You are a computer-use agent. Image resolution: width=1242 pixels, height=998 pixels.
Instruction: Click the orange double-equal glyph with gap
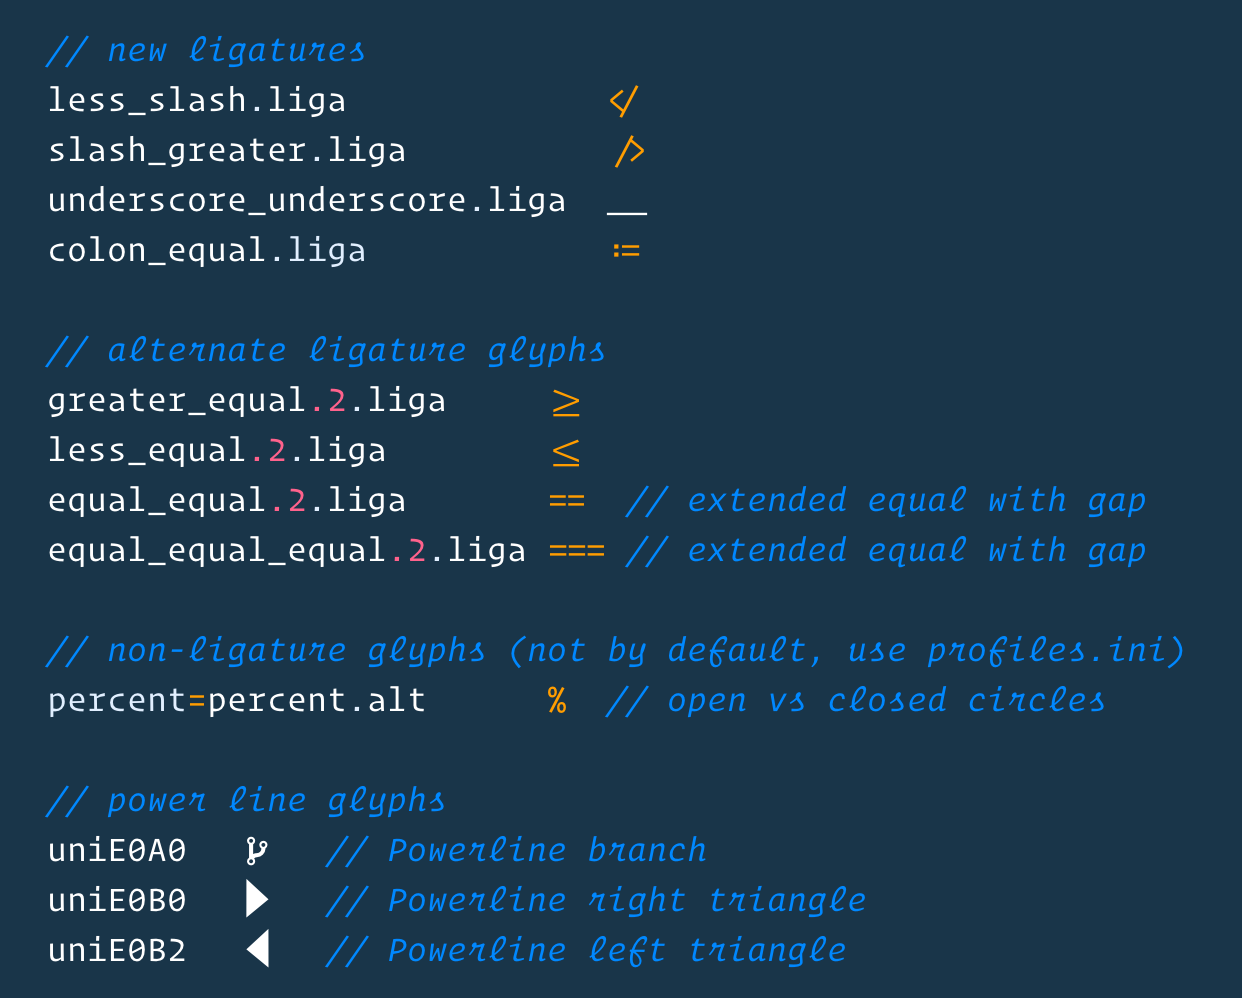click(x=567, y=501)
